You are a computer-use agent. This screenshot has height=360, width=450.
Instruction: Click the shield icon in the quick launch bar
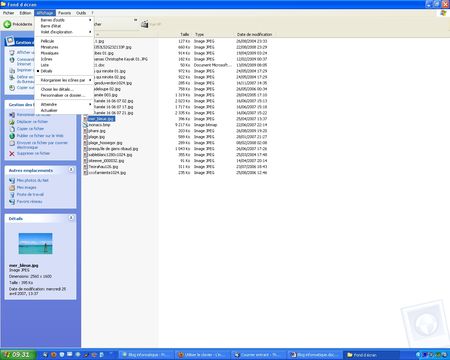[x=62, y=355]
